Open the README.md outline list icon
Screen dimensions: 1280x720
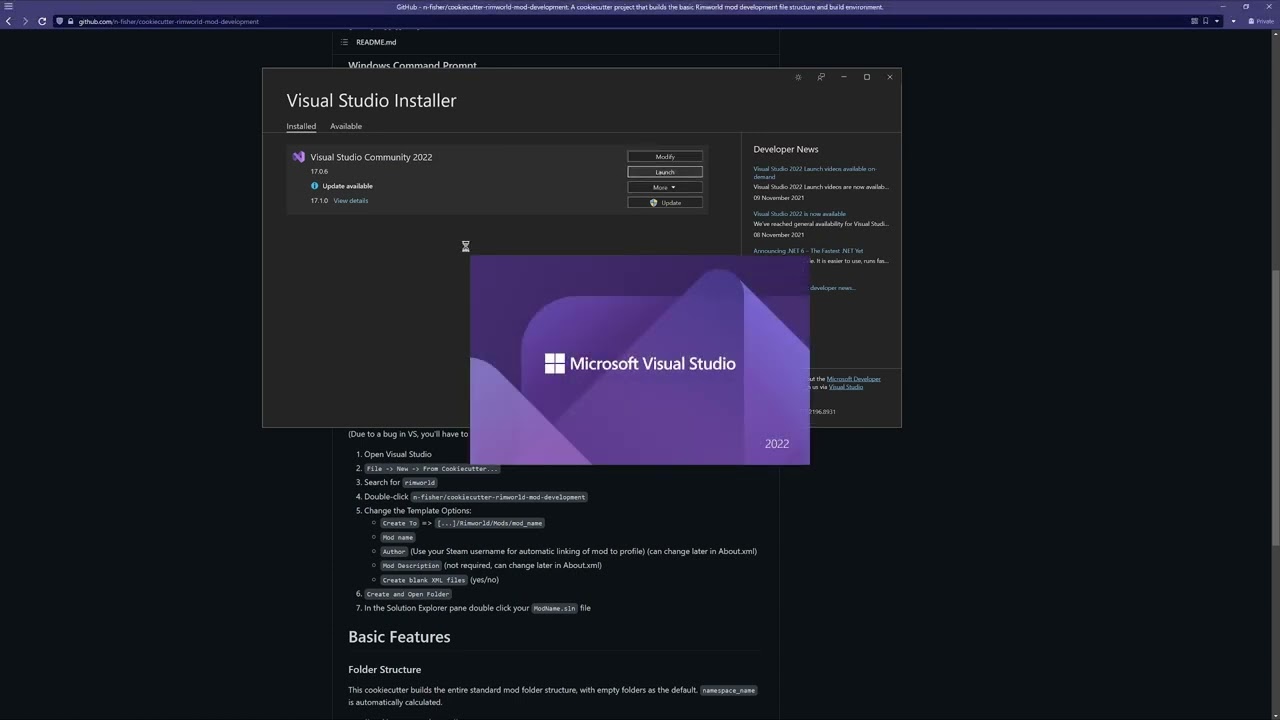(344, 42)
